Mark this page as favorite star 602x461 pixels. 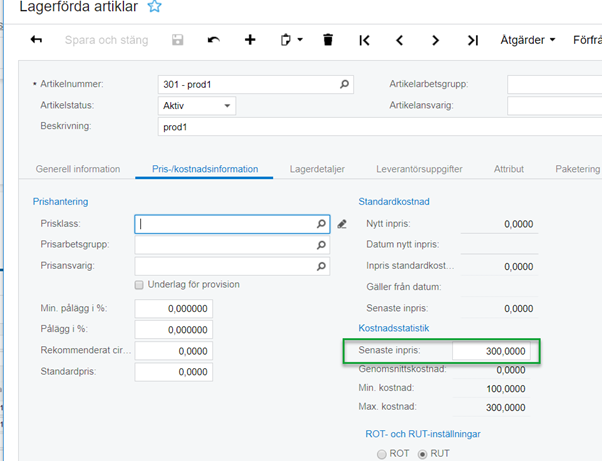click(154, 7)
